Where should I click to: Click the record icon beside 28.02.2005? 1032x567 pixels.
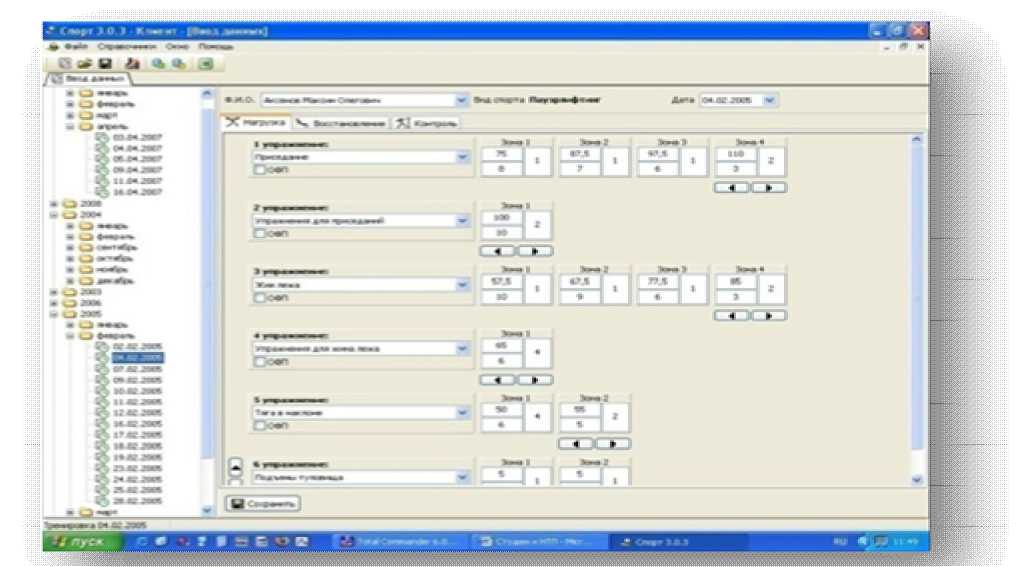point(101,500)
